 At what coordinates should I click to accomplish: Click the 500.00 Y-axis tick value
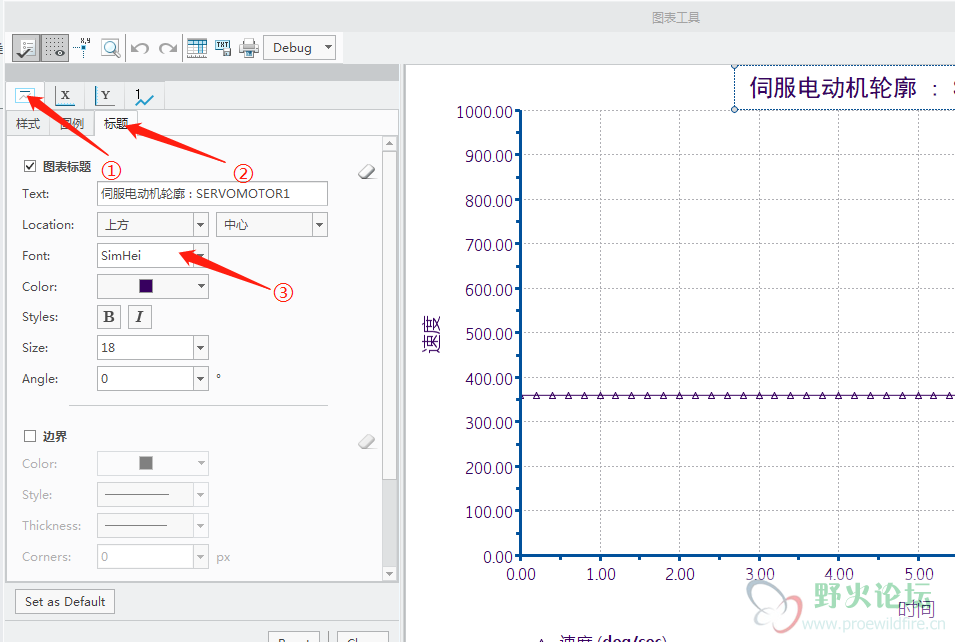[489, 334]
